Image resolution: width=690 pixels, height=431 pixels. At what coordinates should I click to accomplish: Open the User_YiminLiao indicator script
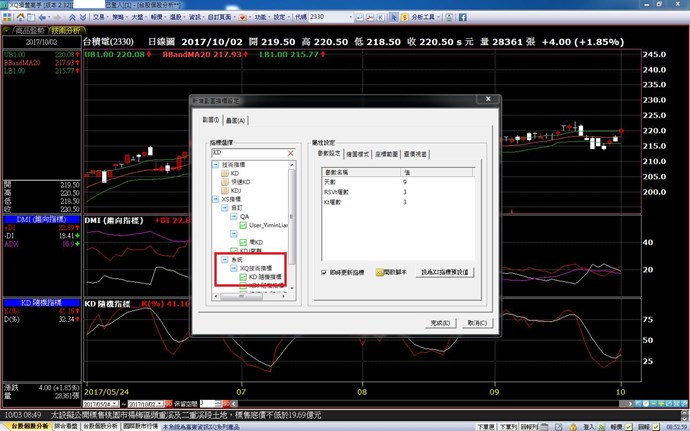(x=267, y=225)
